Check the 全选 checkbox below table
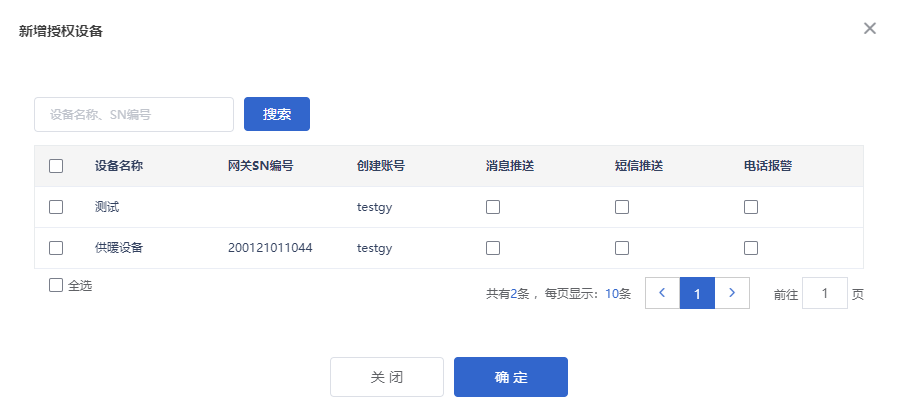 point(56,285)
